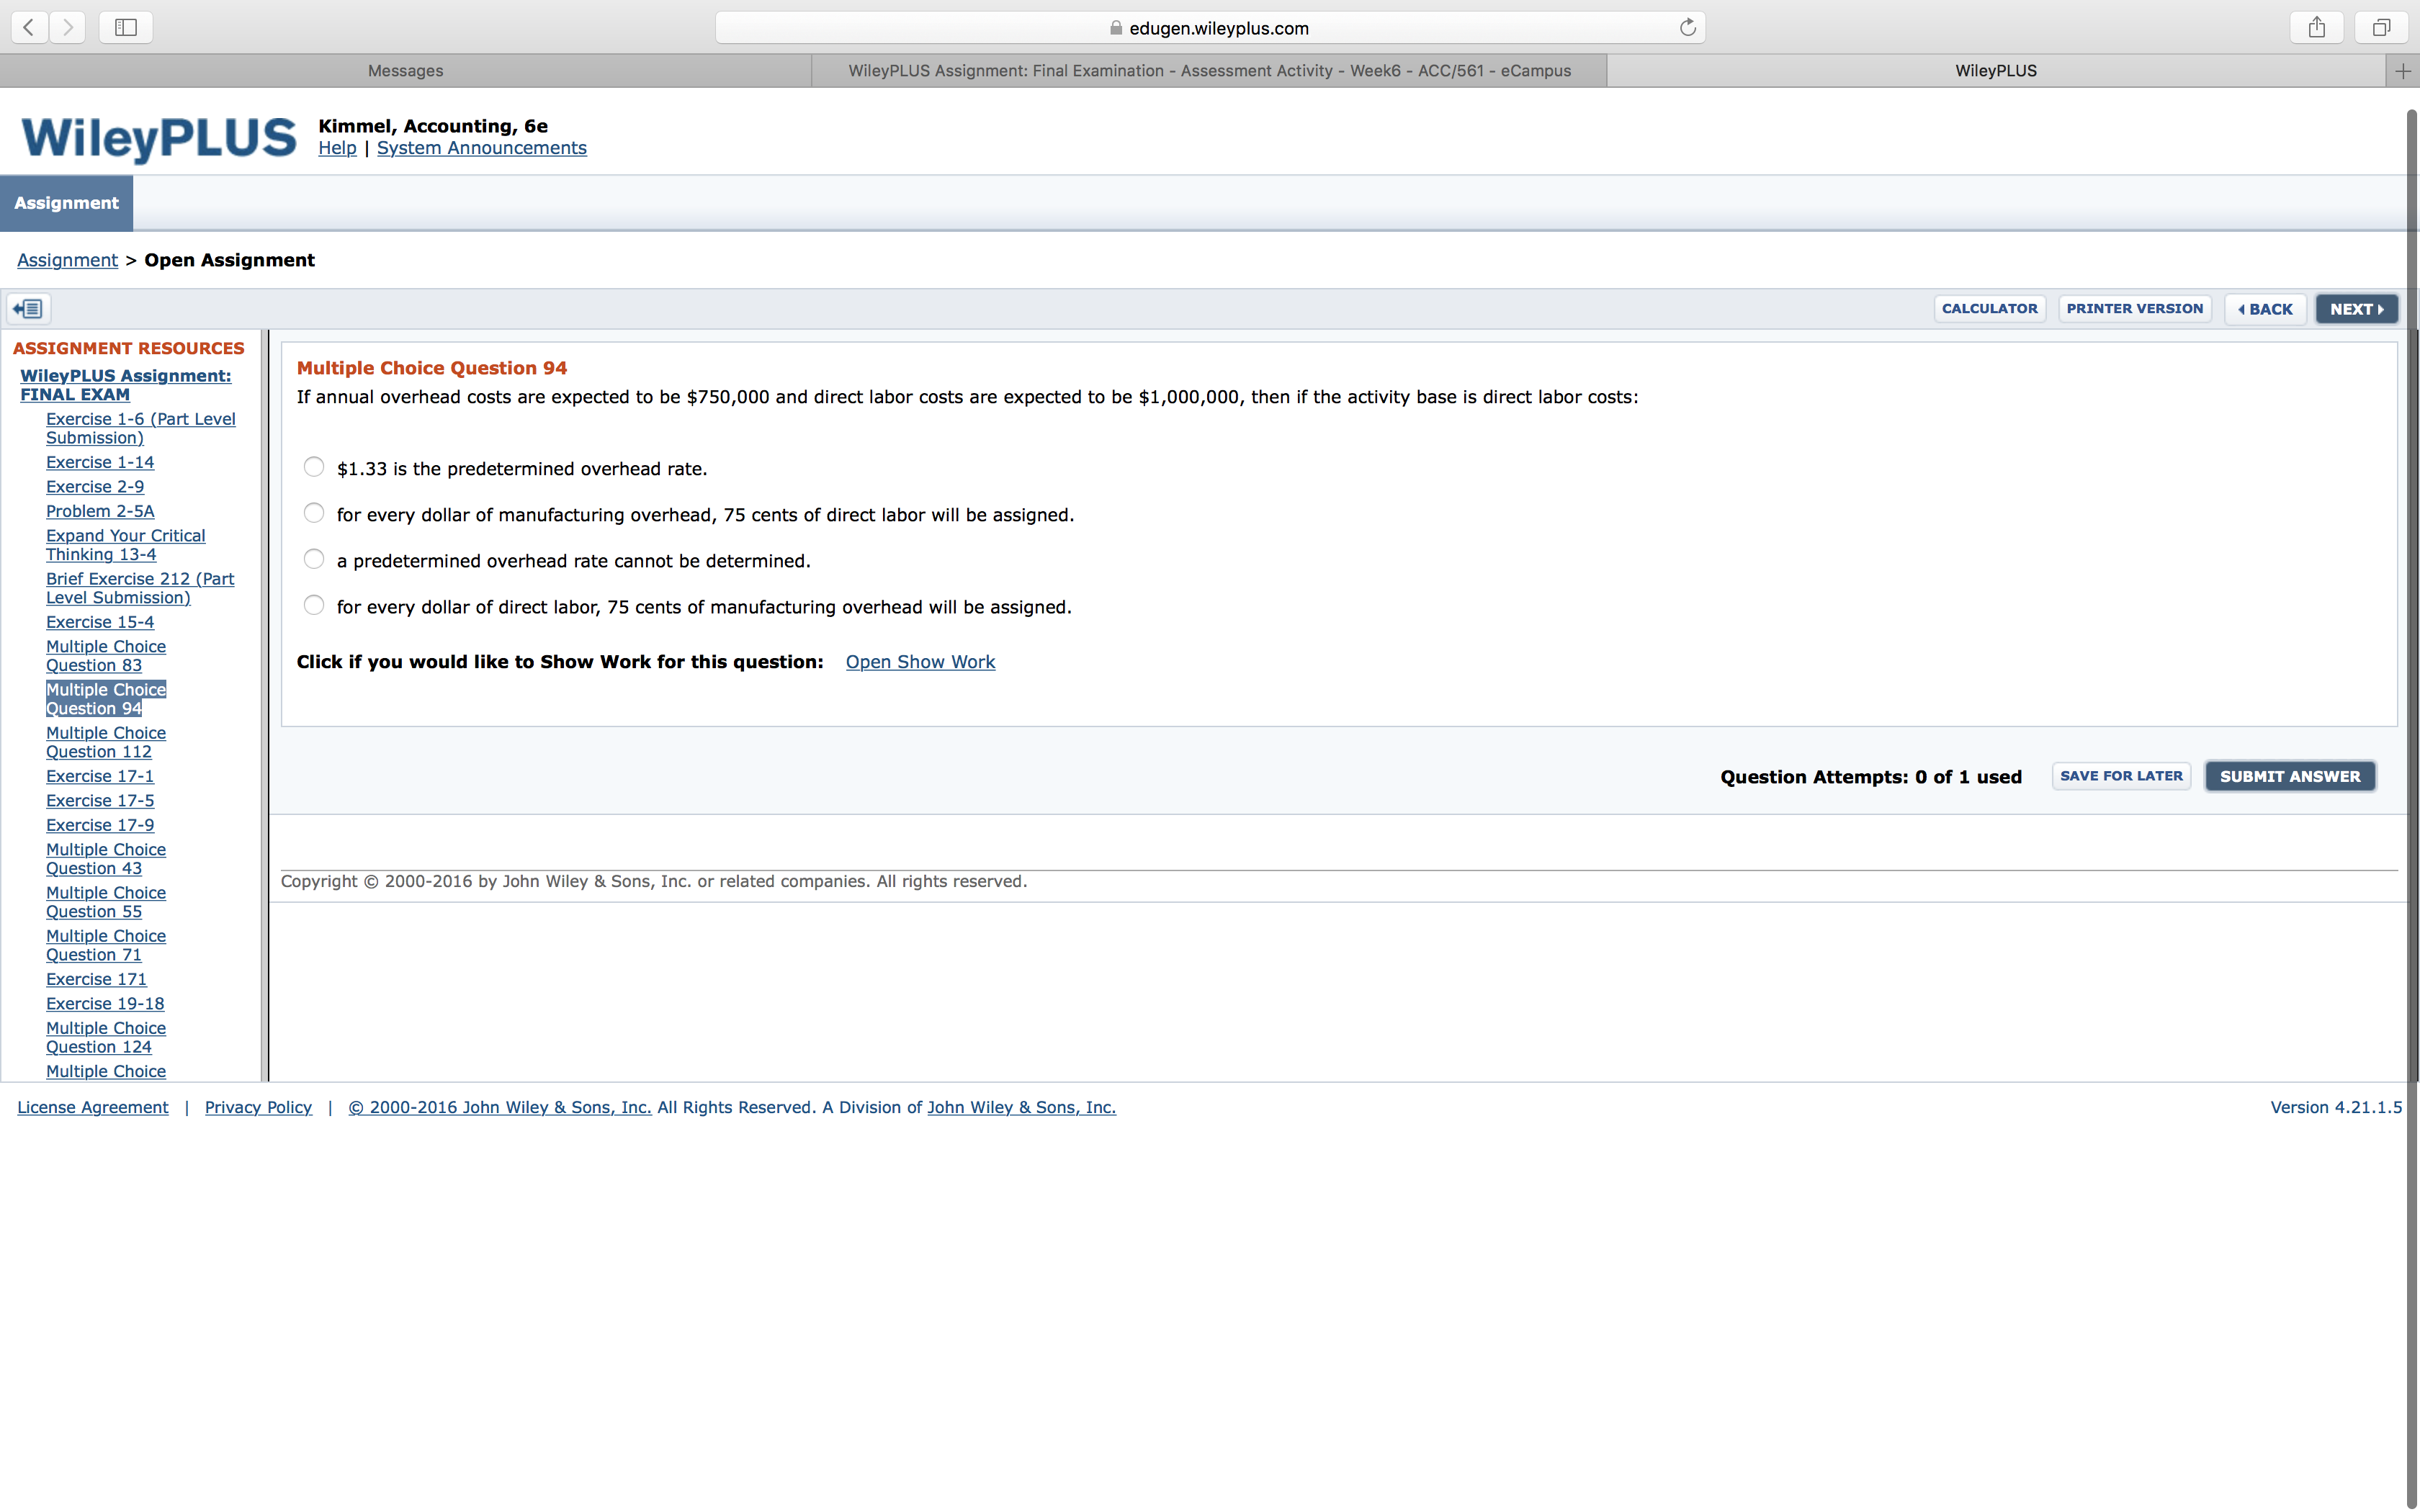This screenshot has height=1512, width=2420.
Task: Click Safari's forward arrow button
Action: tap(67, 27)
